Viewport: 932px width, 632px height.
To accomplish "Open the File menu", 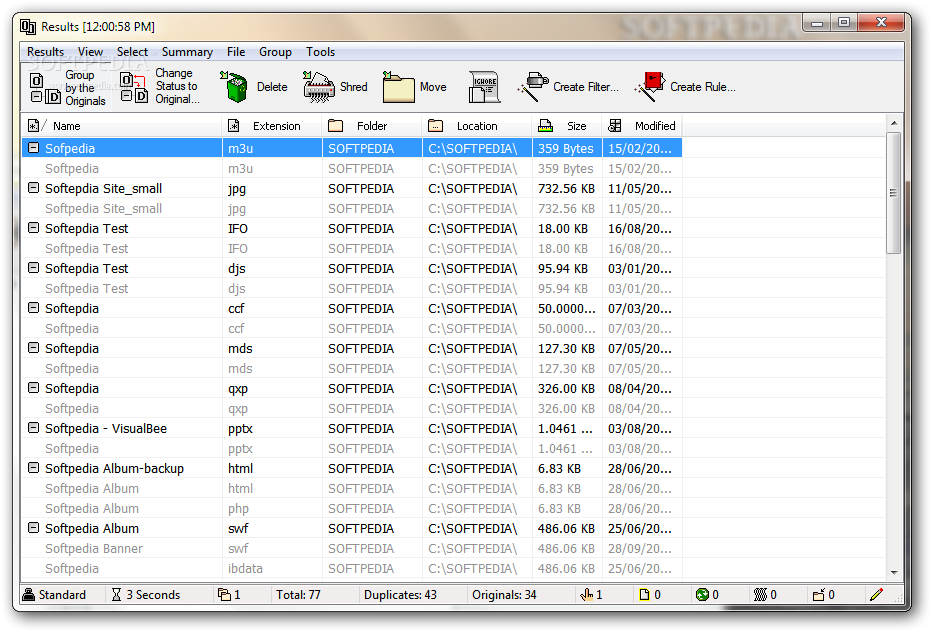I will pyautogui.click(x=236, y=52).
